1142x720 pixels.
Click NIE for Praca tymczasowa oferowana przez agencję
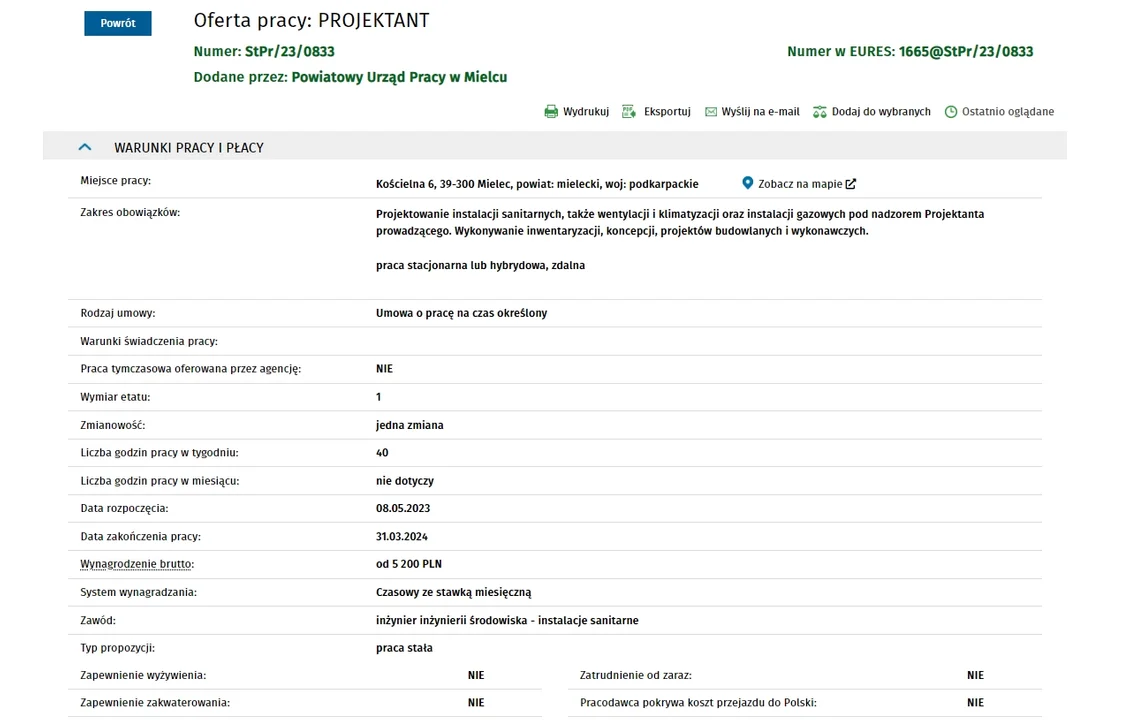pos(384,369)
